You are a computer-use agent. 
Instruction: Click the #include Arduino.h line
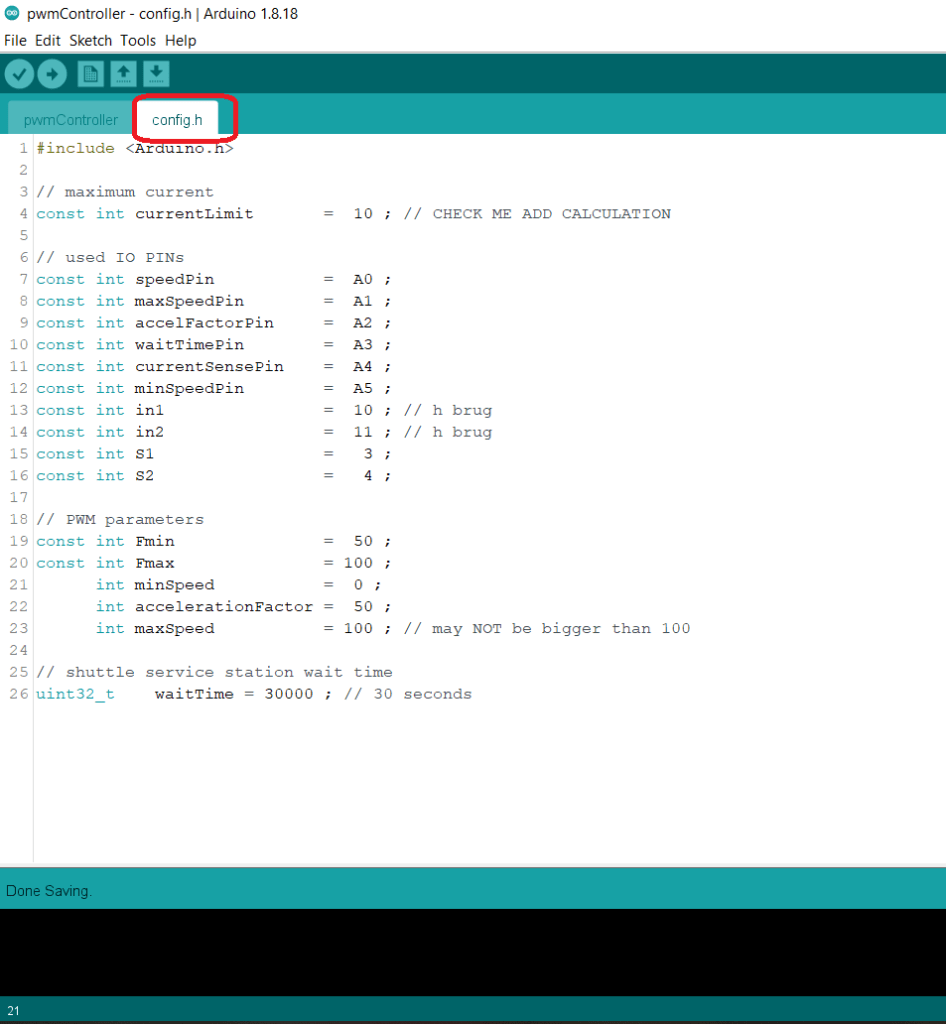[x=135, y=148]
